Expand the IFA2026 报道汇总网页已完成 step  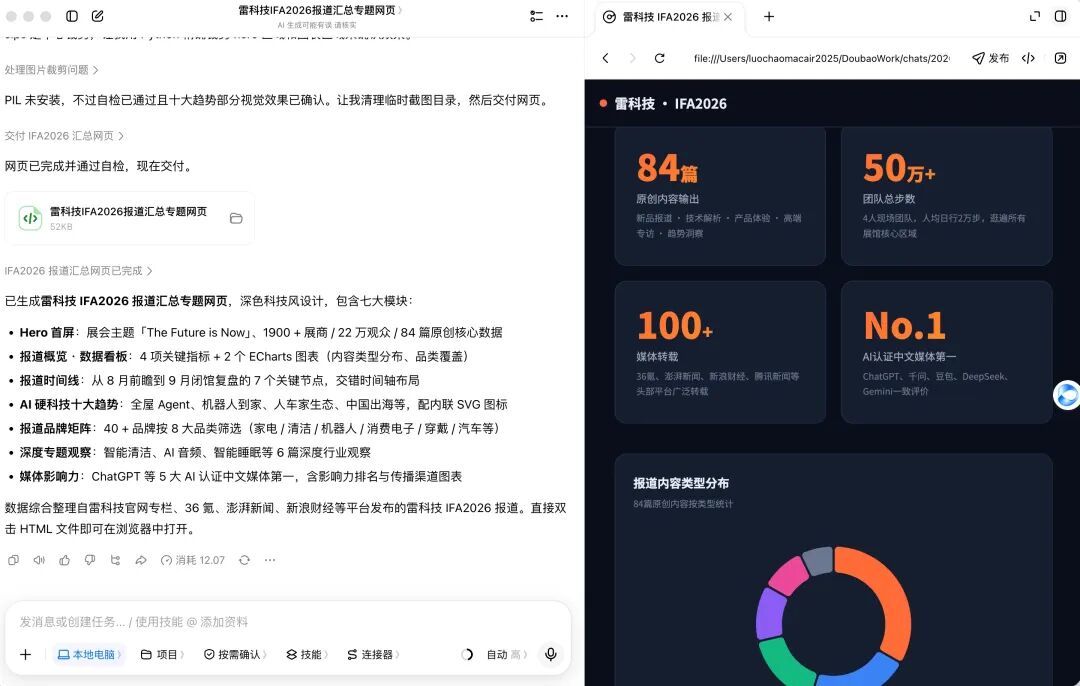coord(79,271)
